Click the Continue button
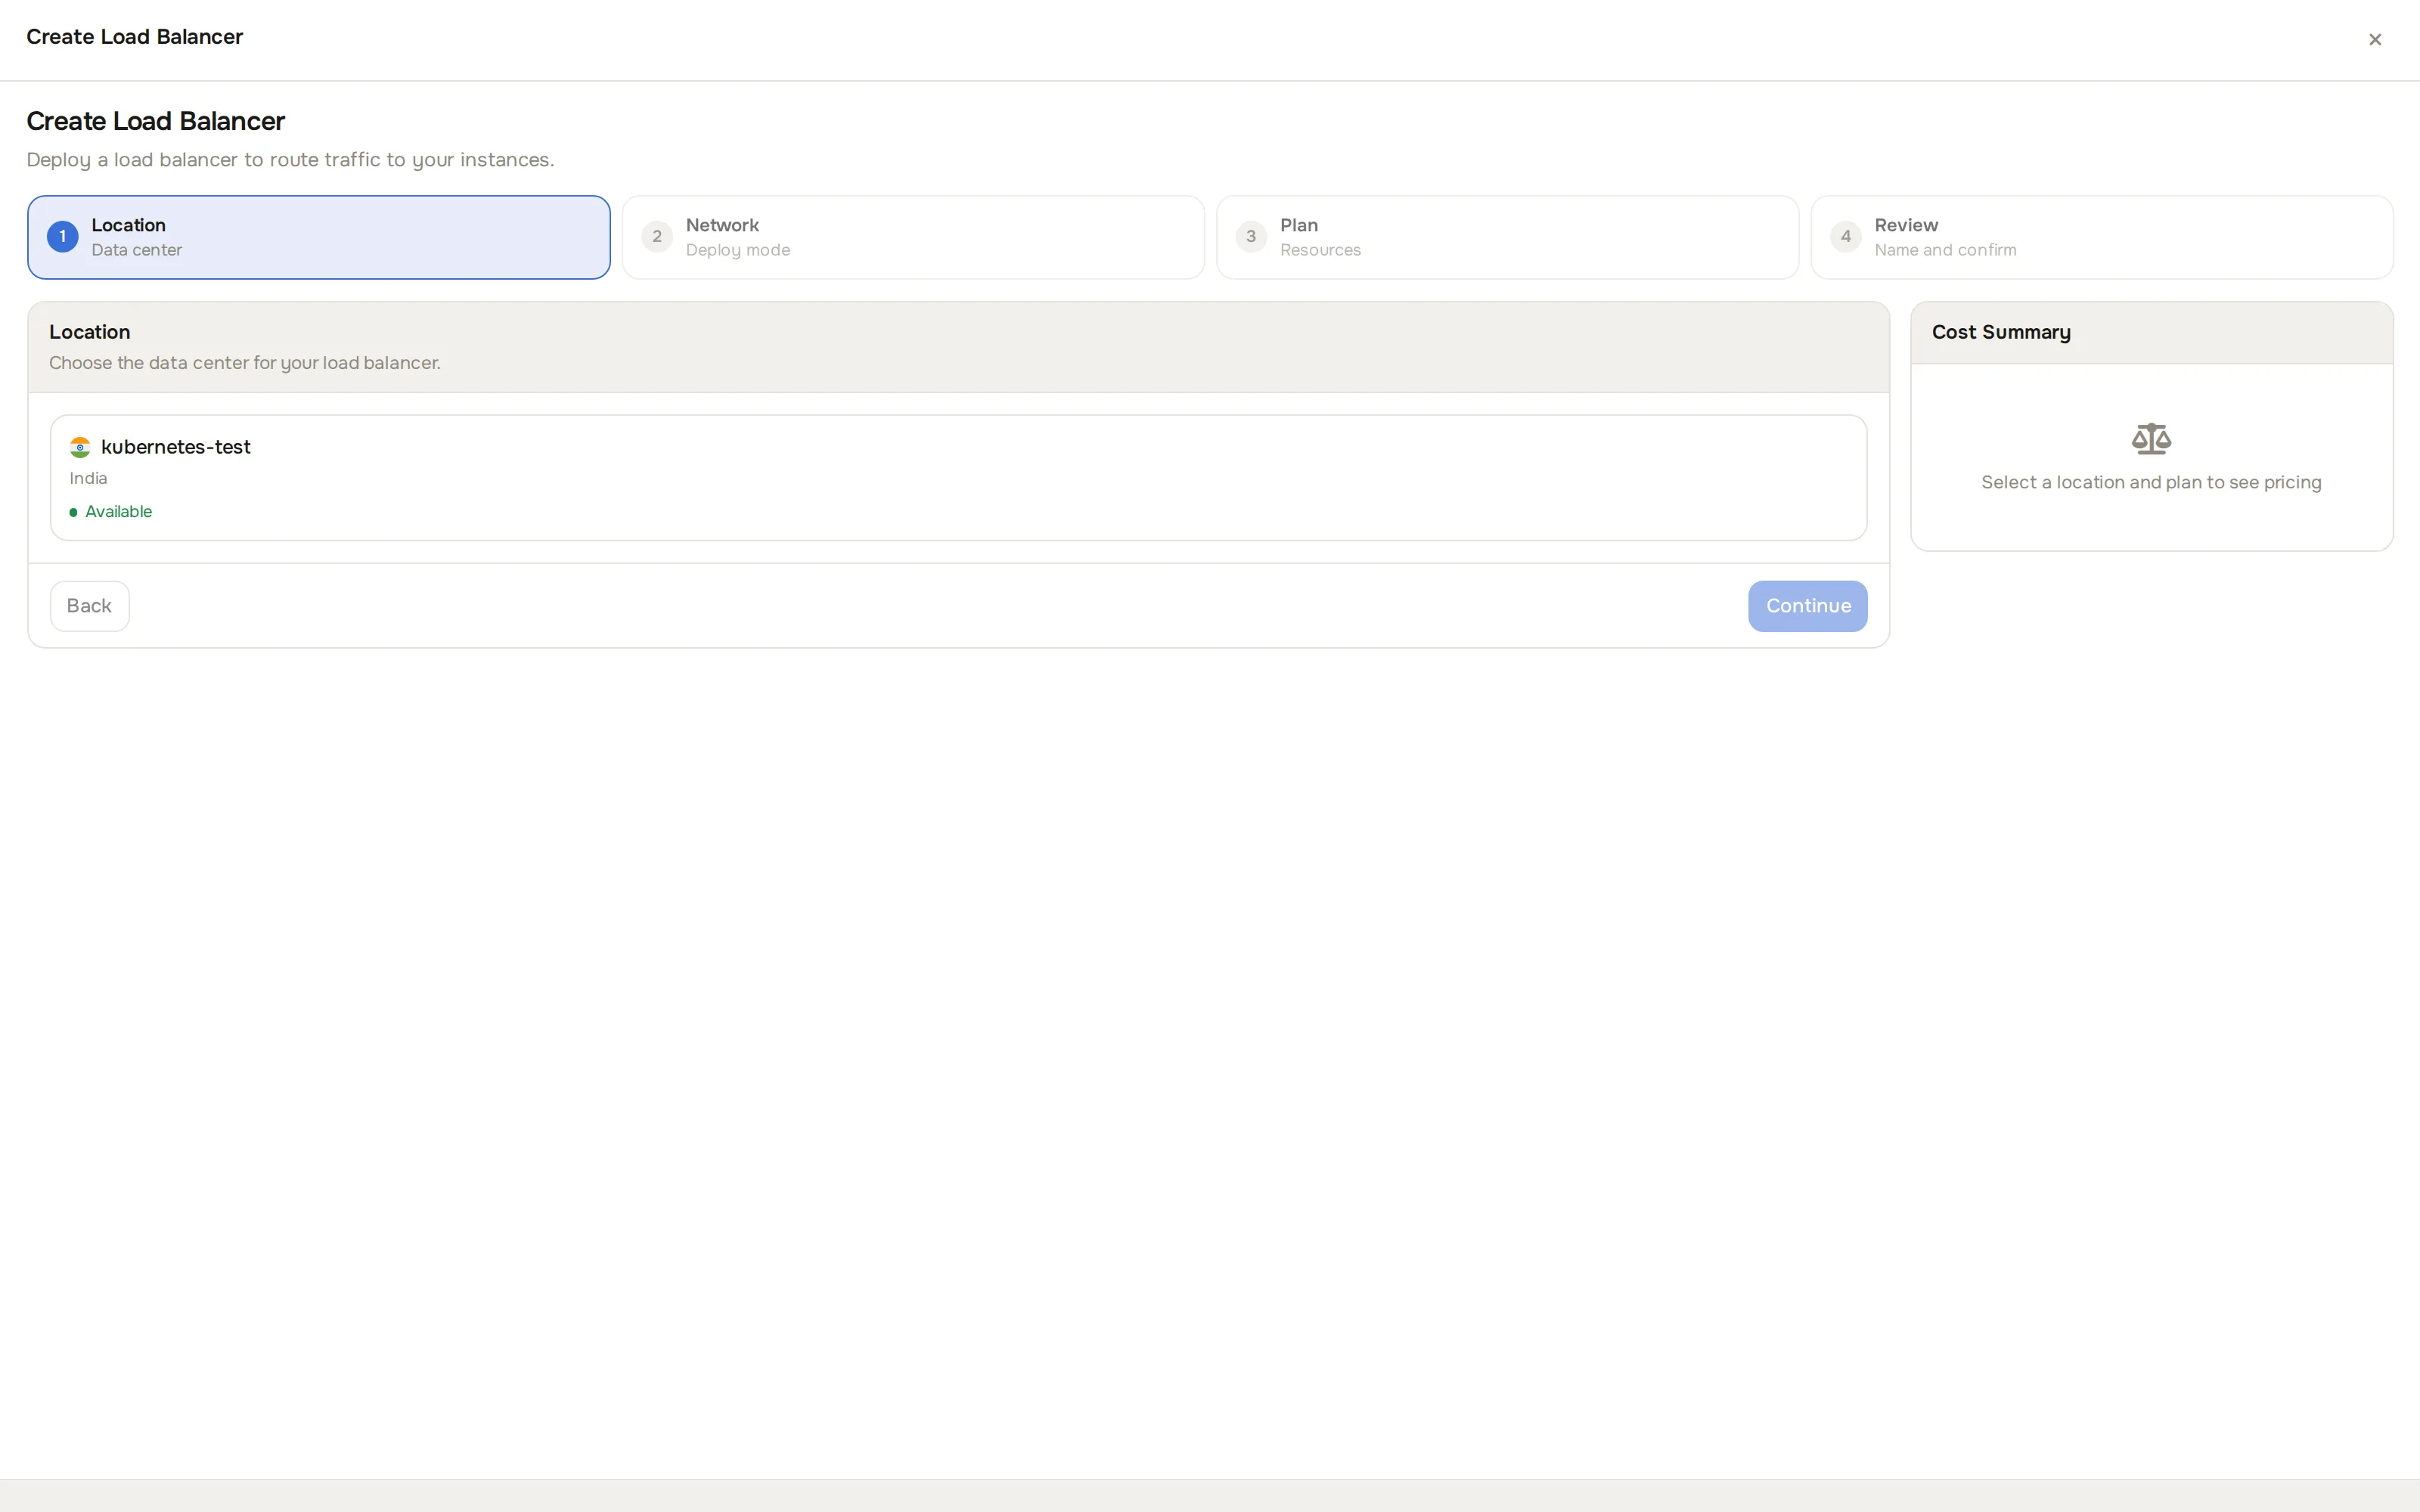 (x=1807, y=606)
